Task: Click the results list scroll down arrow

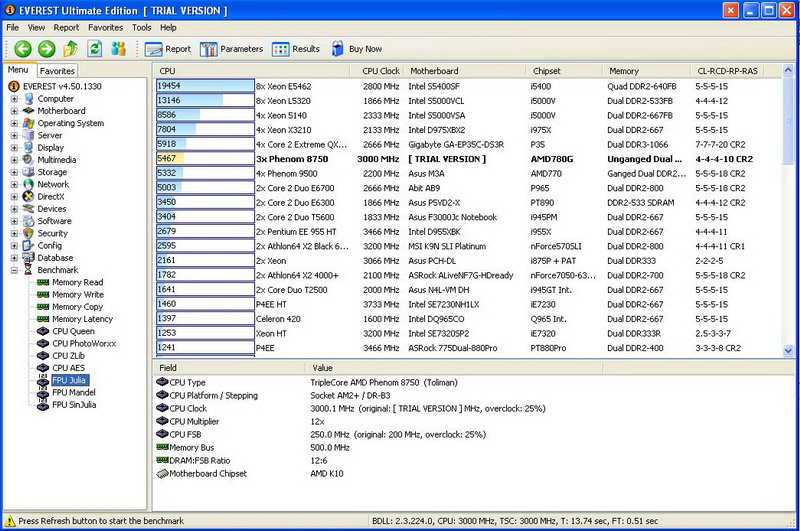Action: [x=788, y=350]
